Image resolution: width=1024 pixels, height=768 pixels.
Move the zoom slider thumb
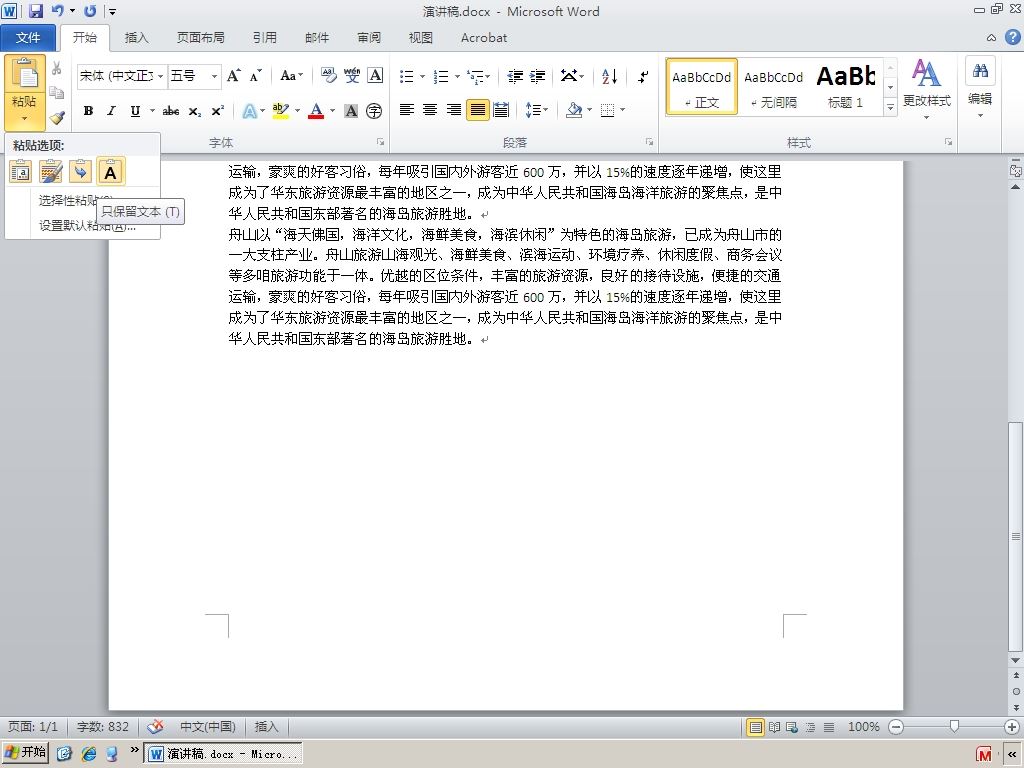click(x=954, y=726)
